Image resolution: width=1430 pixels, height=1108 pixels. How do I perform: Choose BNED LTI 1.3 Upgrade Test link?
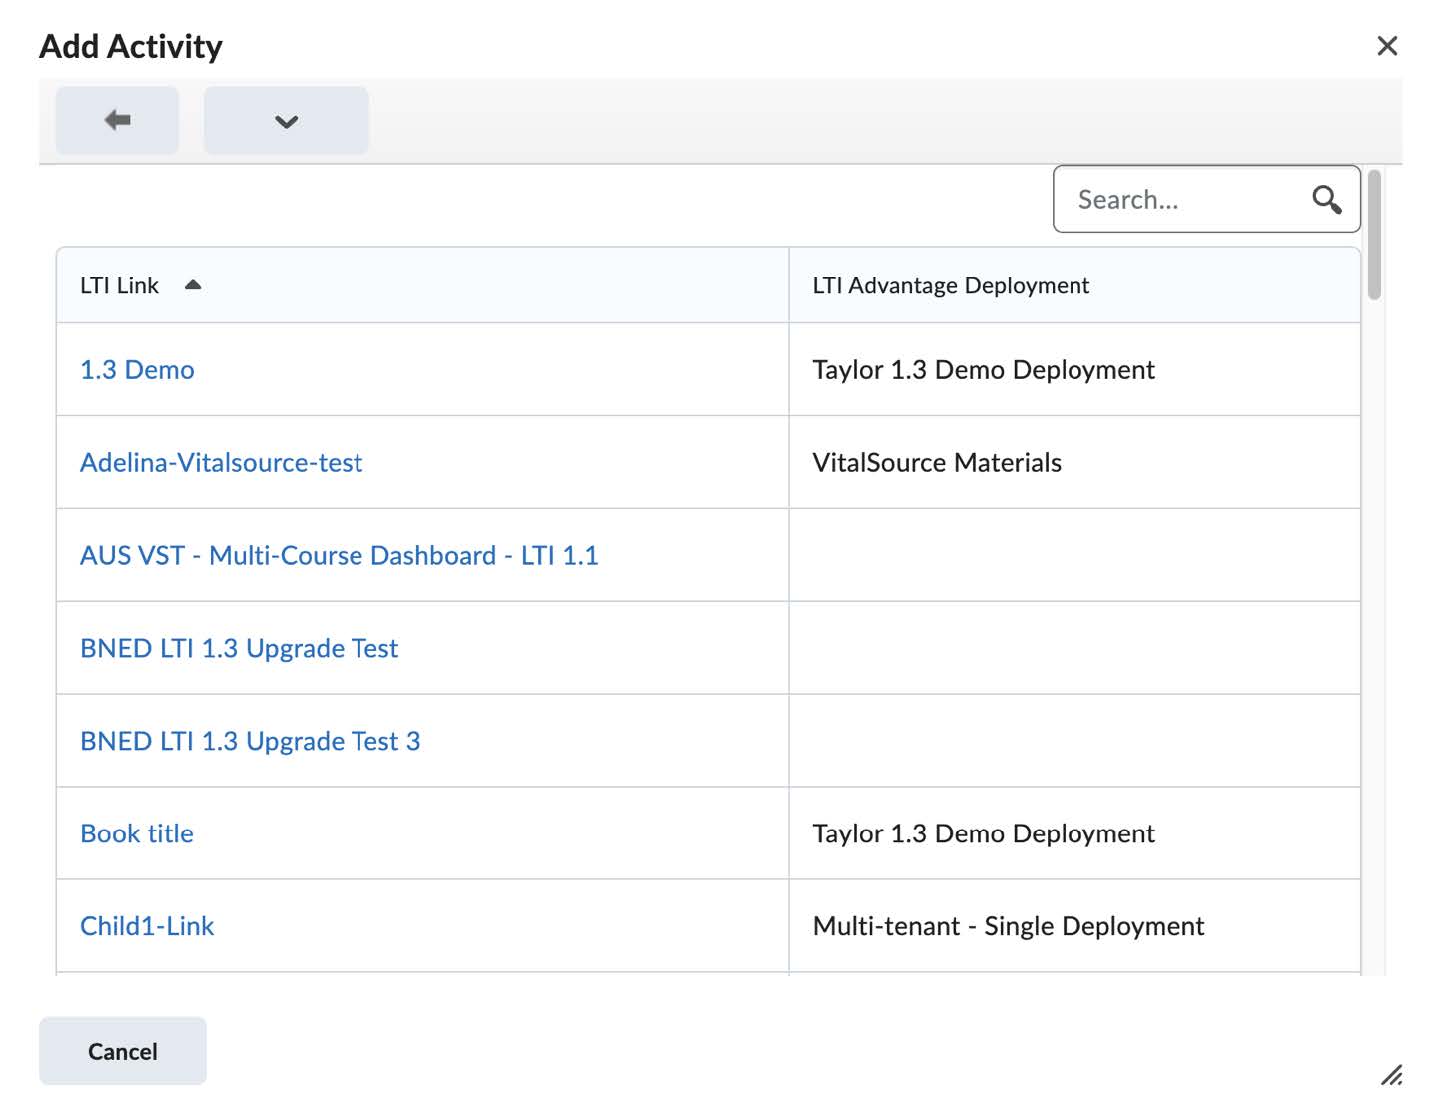click(x=239, y=649)
